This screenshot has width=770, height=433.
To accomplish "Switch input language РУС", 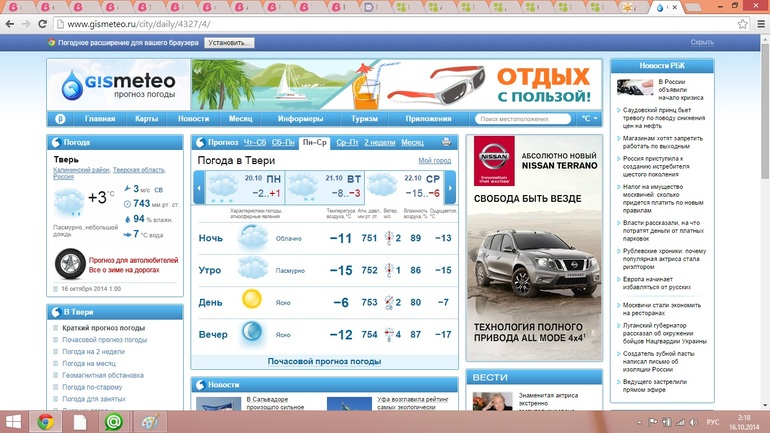I will [x=713, y=422].
